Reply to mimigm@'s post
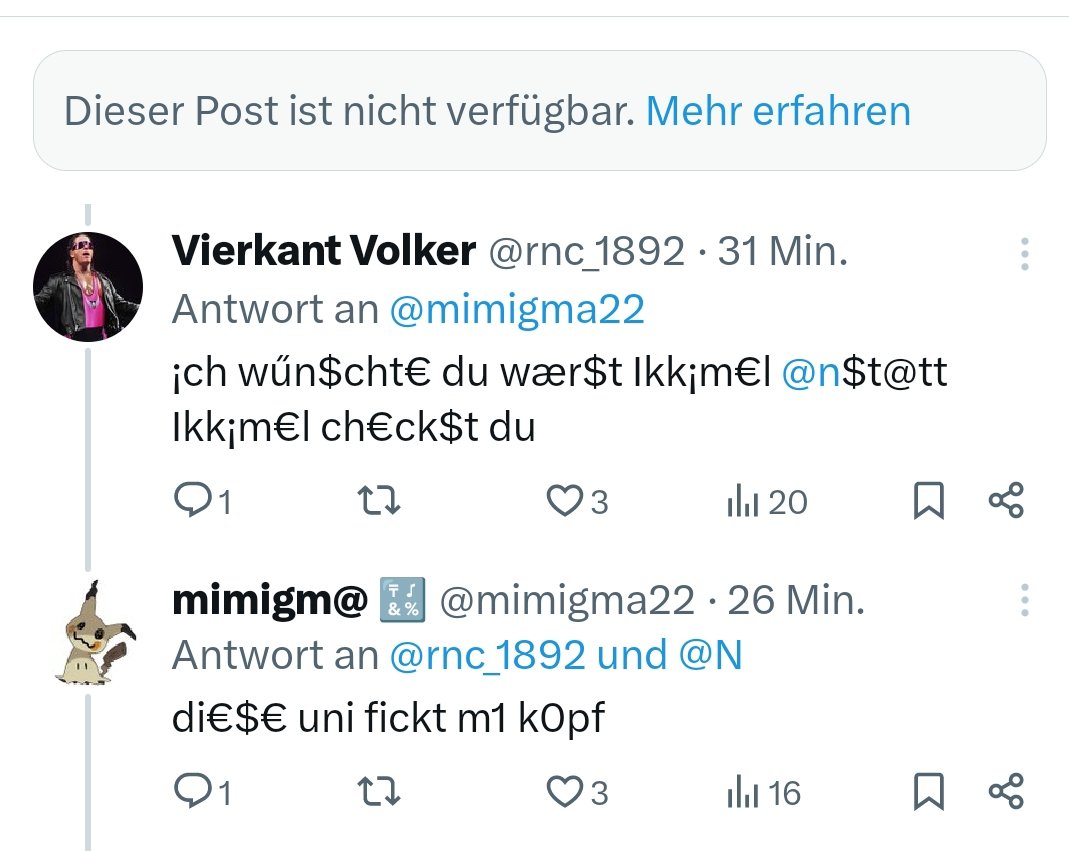Screen dimensions: 1069x851 pos(189,792)
